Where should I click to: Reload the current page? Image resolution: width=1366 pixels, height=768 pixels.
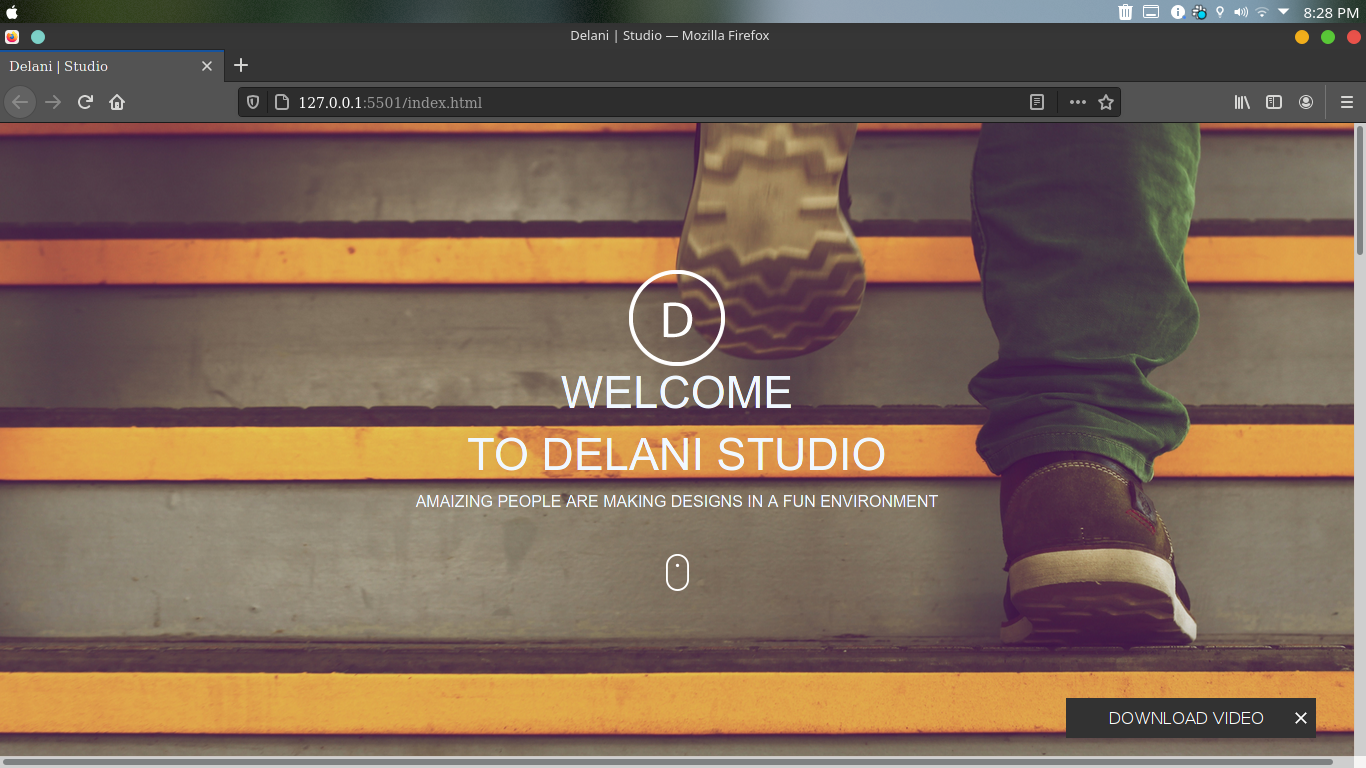click(85, 101)
